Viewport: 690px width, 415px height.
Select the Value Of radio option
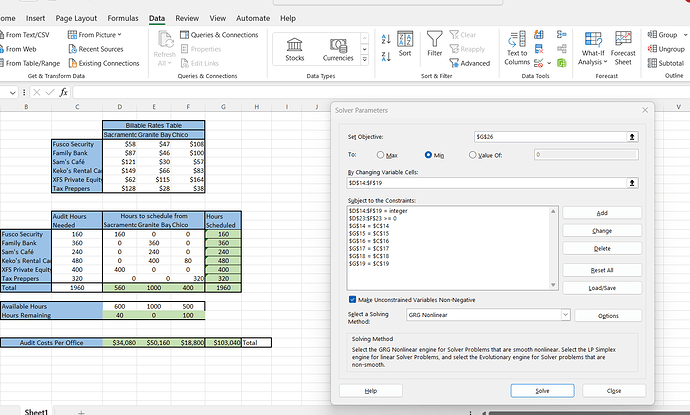coord(473,155)
